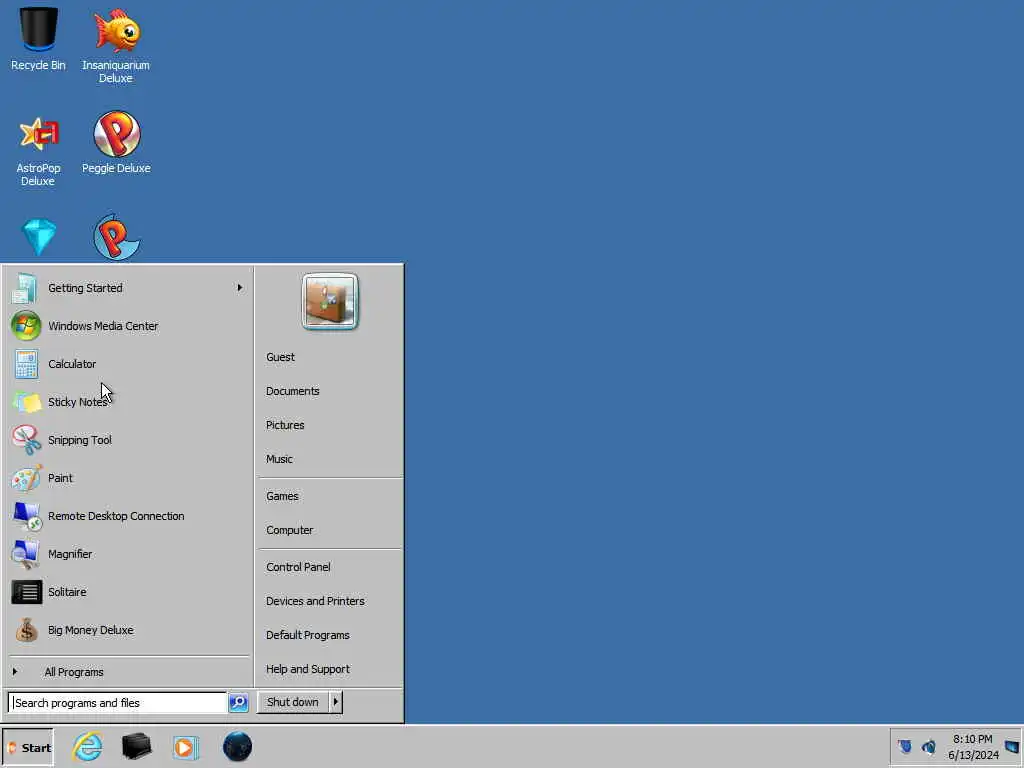
Task: Click the Snipping Tool scissors icon
Action: coord(26,440)
